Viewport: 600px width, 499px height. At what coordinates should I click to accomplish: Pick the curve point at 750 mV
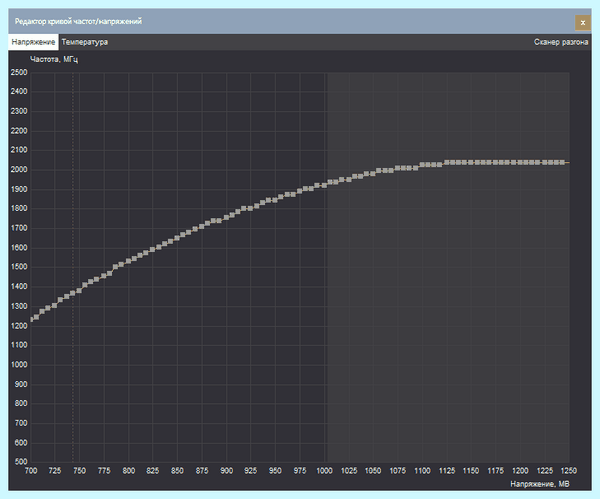pyautogui.click(x=79, y=290)
